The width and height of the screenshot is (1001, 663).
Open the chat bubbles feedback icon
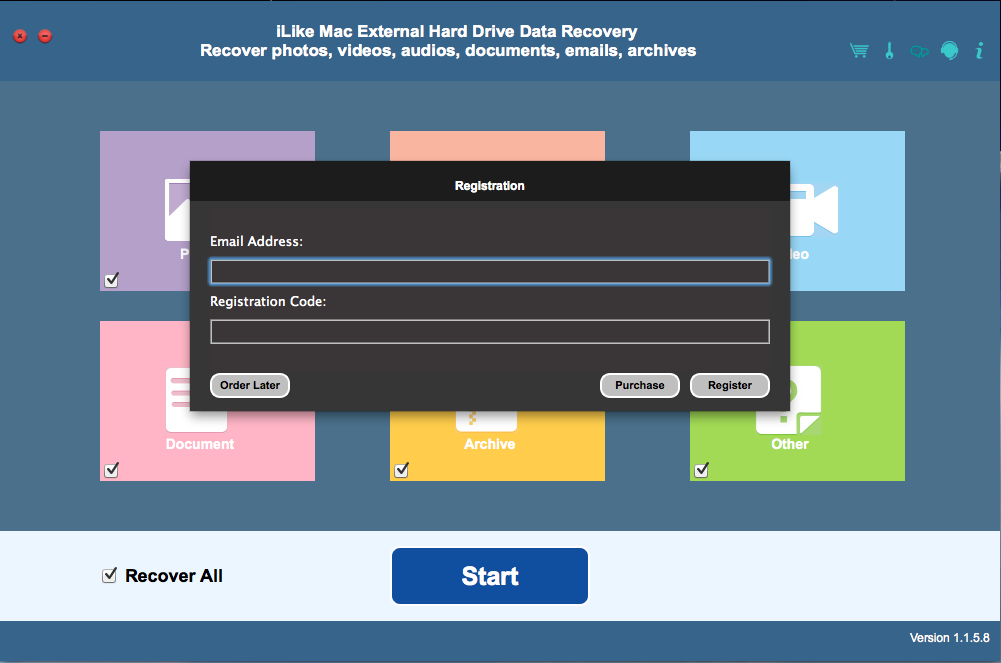click(x=918, y=52)
